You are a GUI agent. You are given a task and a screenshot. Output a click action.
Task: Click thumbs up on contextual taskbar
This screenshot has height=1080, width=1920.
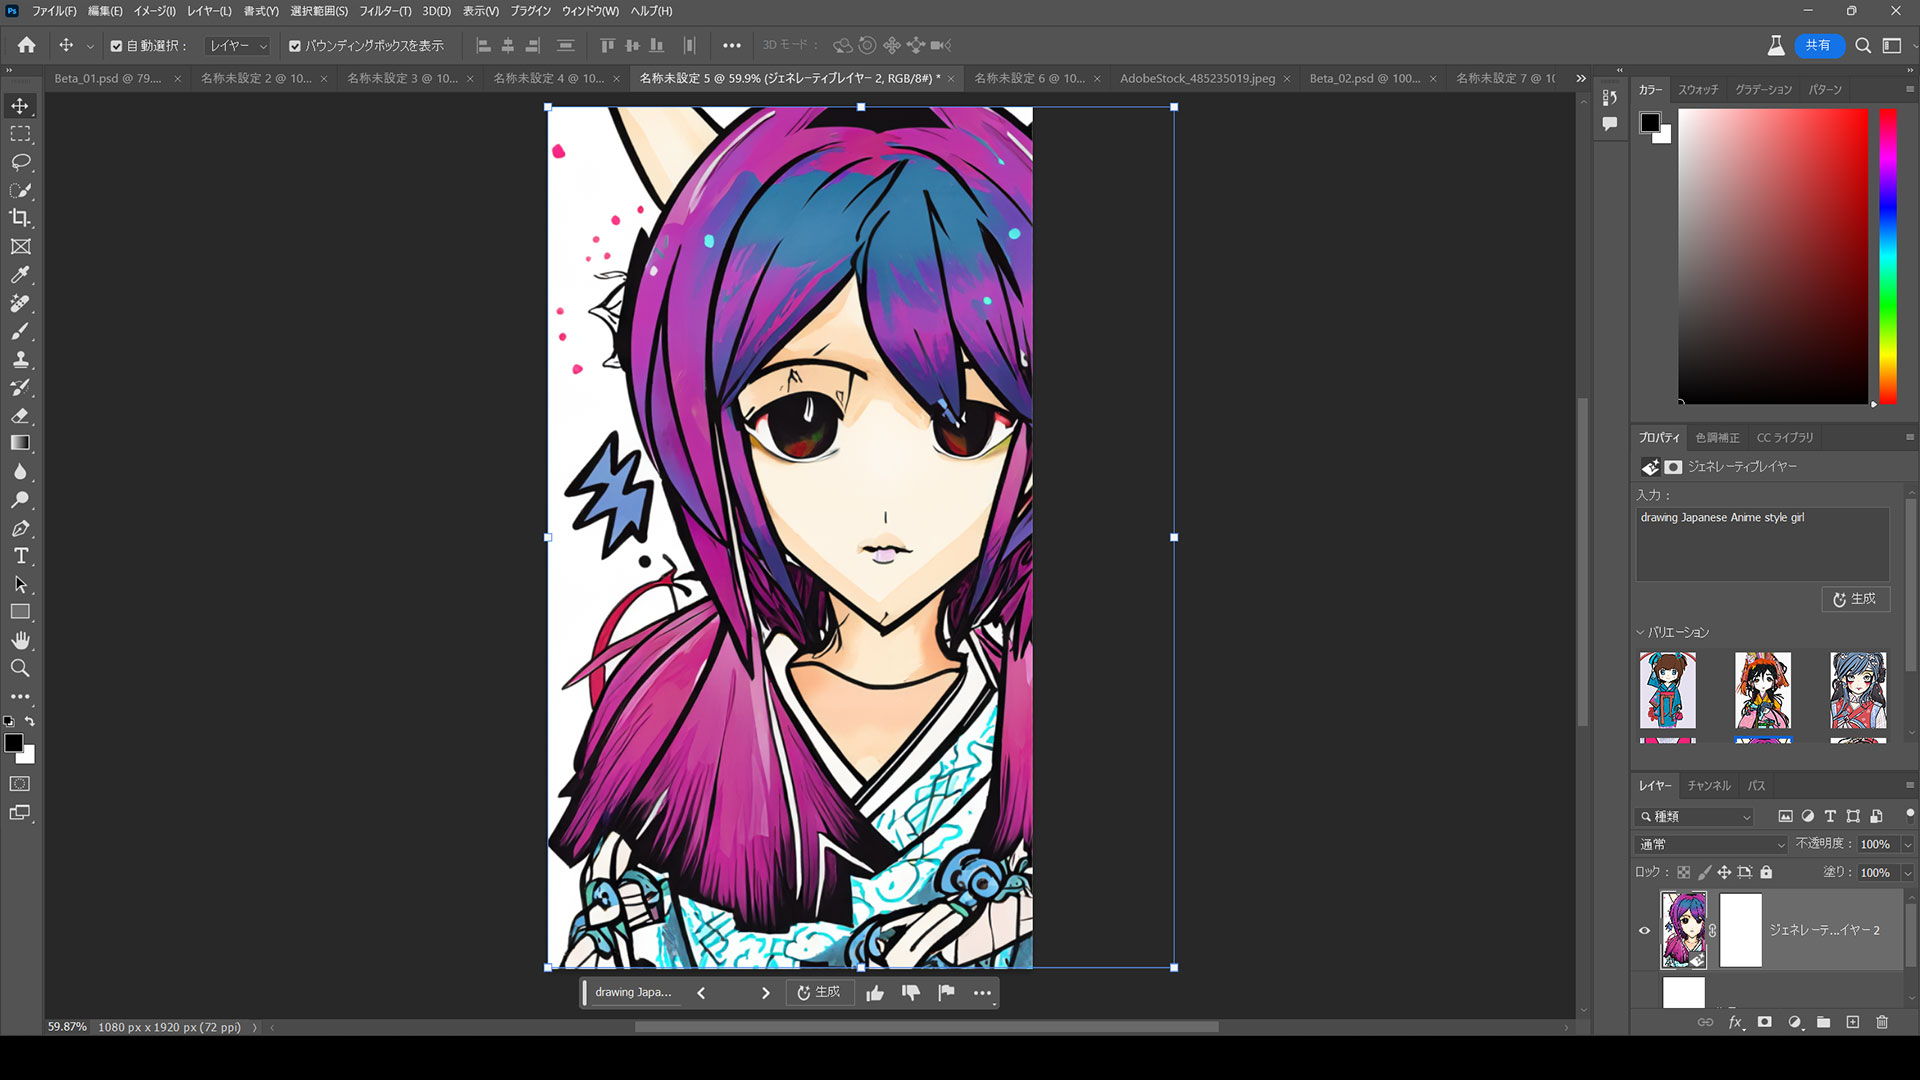pyautogui.click(x=875, y=993)
